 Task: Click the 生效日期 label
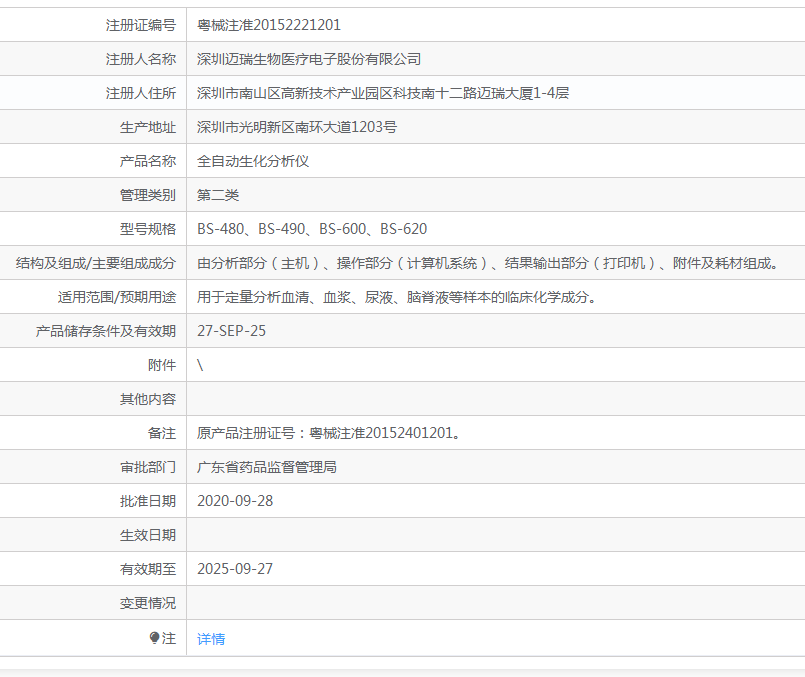(x=148, y=535)
